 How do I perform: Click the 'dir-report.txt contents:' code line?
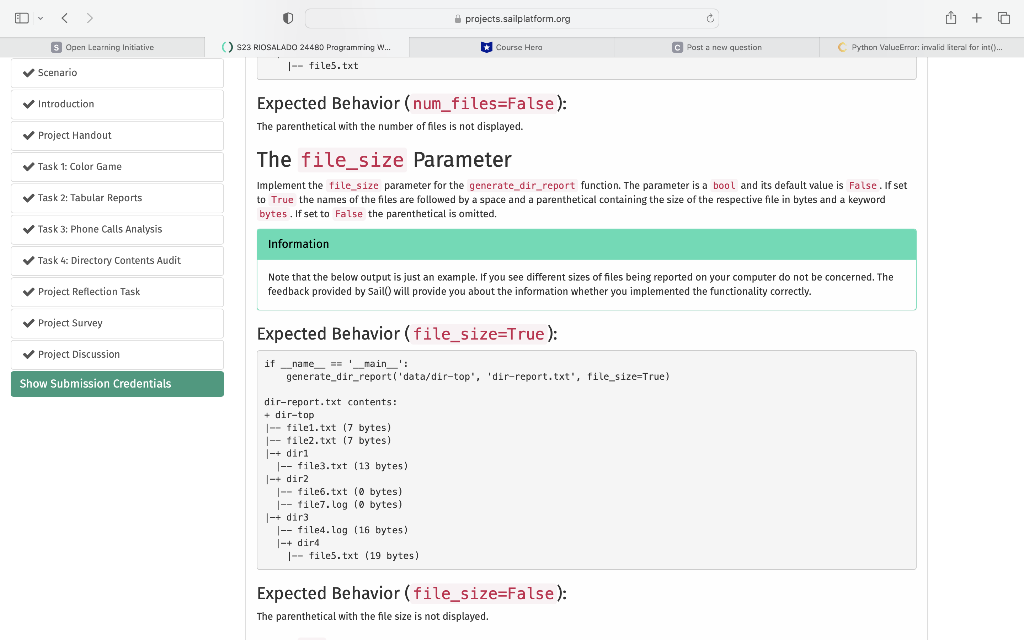[330, 402]
